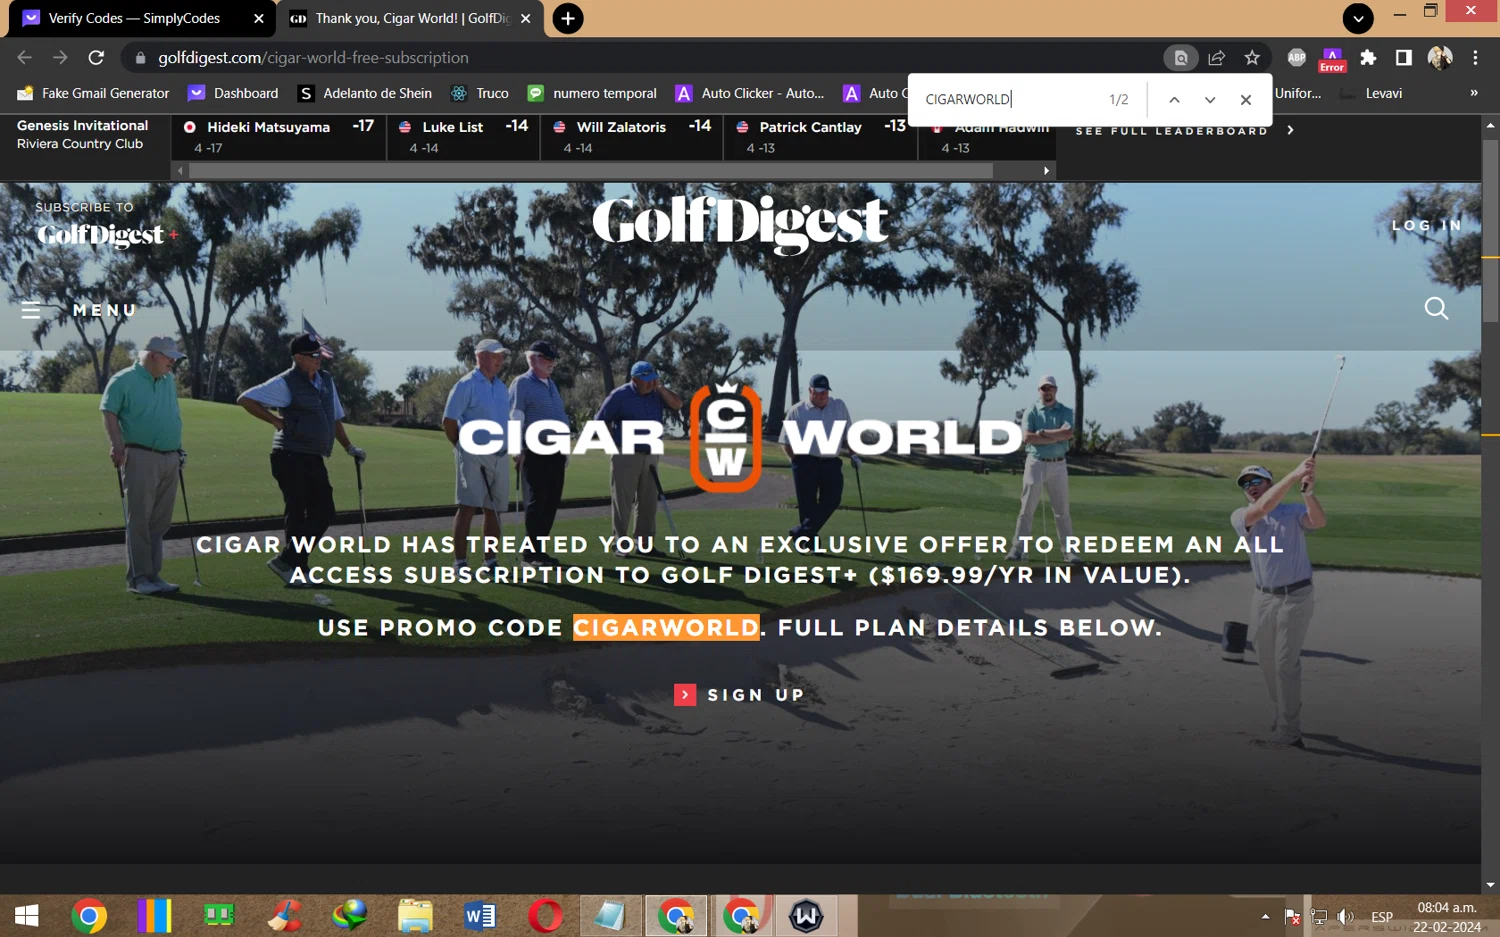This screenshot has width=1500, height=937.
Task: Open the Auto Clicker extension with Error badge
Action: (1332, 59)
